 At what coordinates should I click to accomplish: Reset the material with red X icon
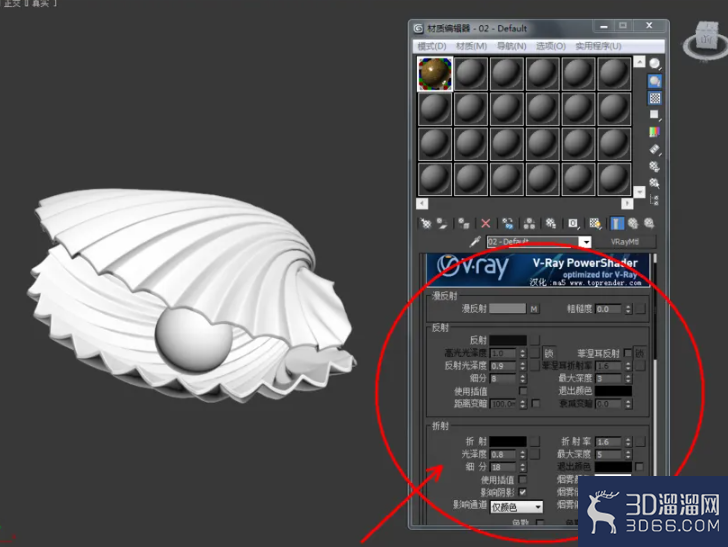click(x=486, y=224)
